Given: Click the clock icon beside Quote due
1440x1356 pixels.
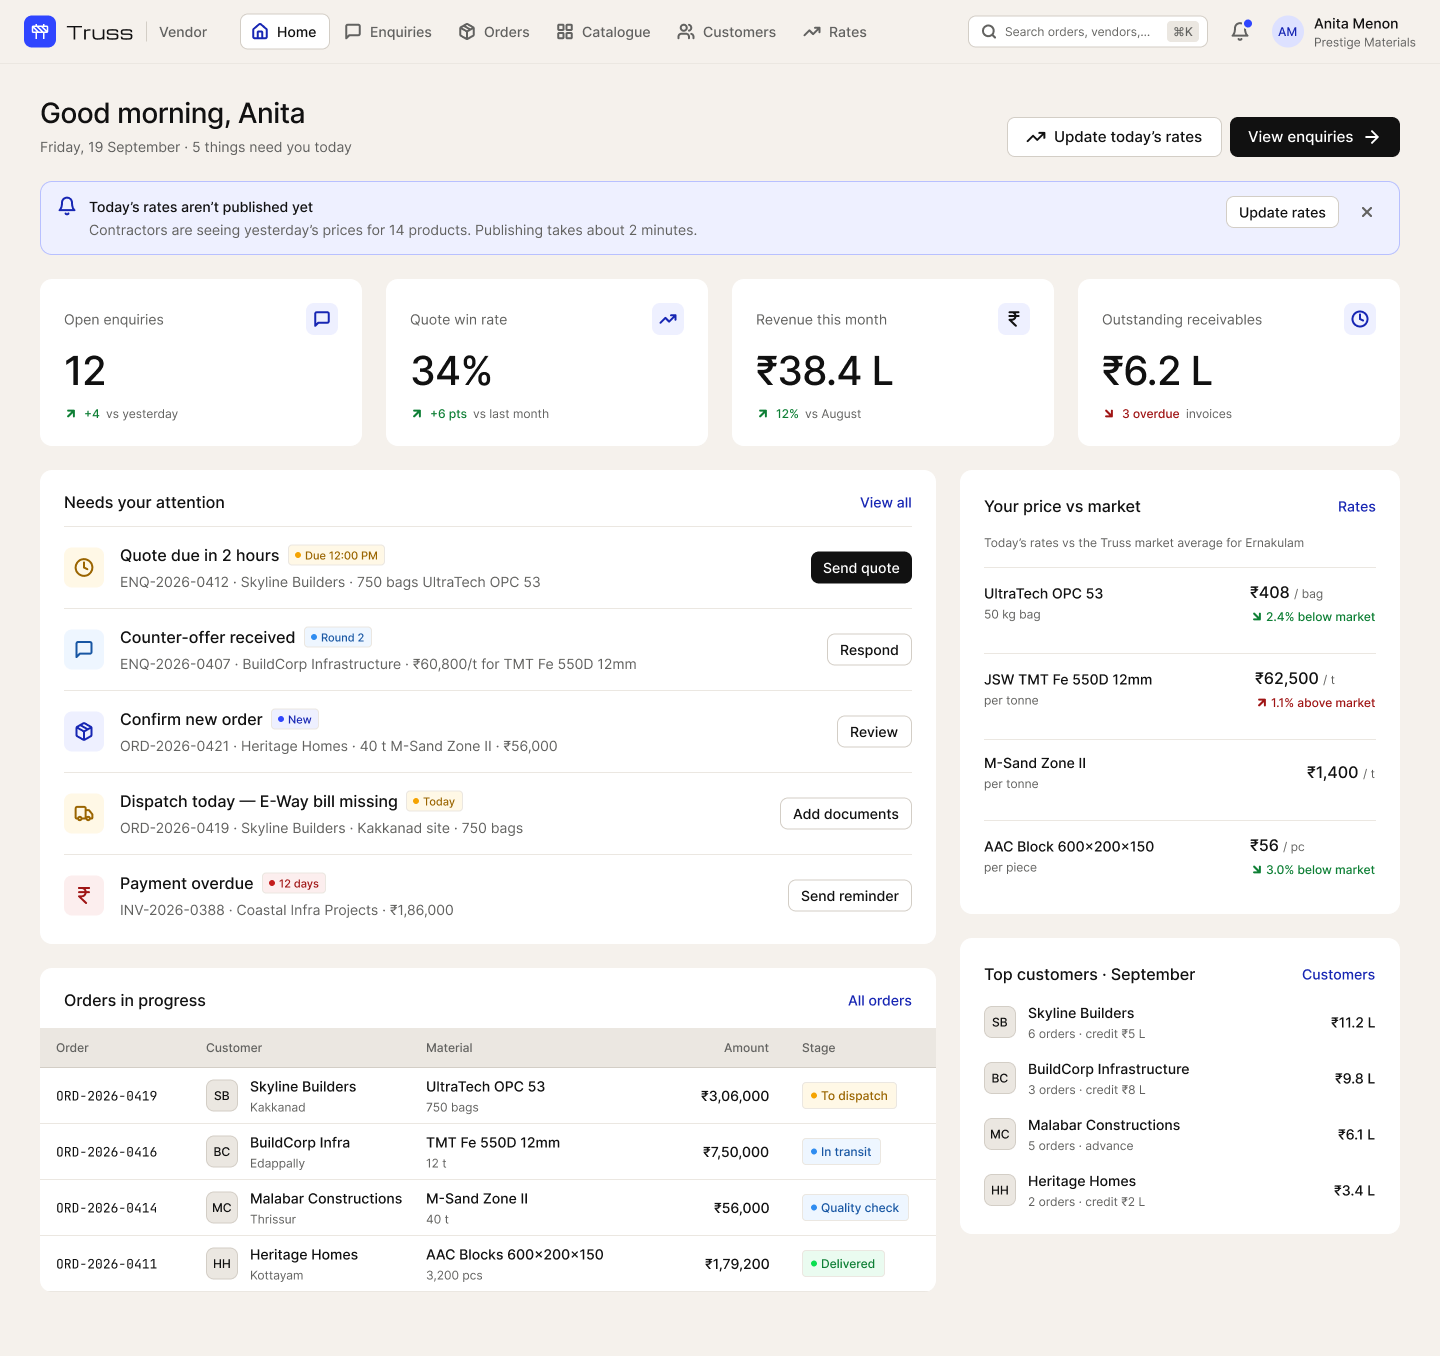Looking at the screenshot, I should click(84, 568).
